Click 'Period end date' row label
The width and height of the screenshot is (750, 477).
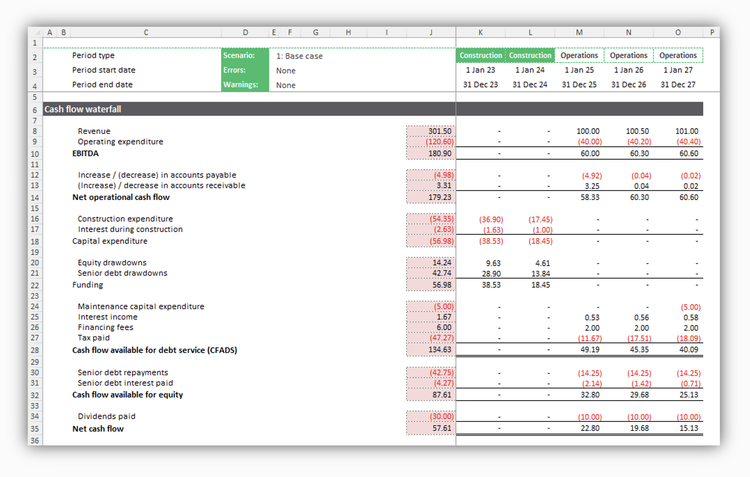102,85
